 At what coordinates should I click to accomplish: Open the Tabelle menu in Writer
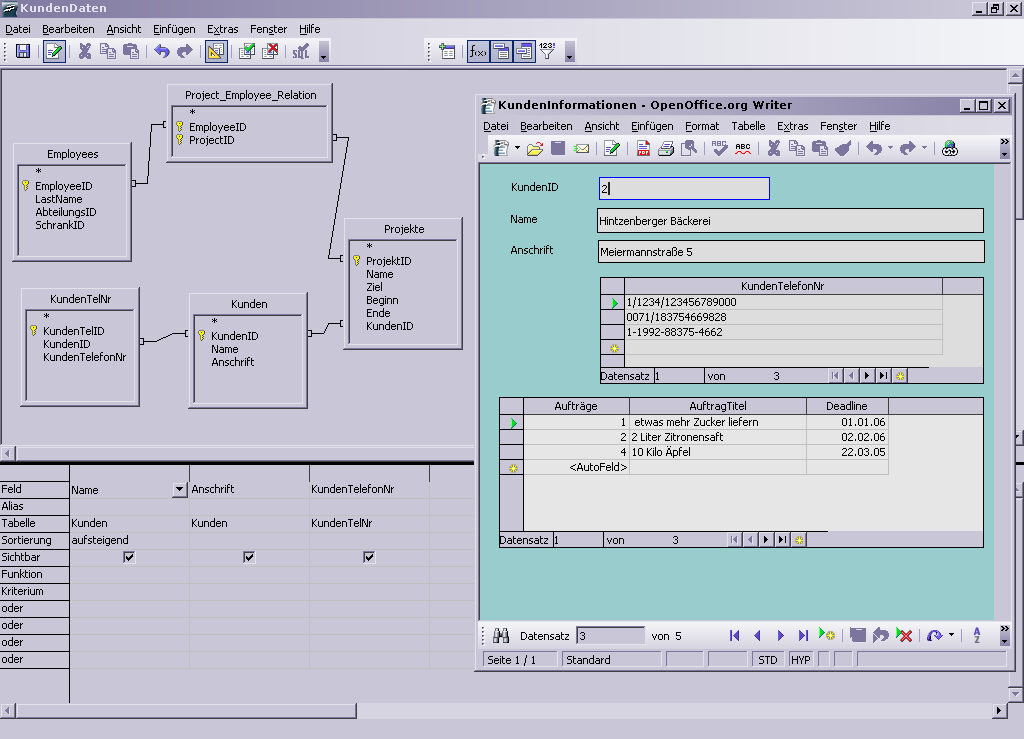(x=748, y=126)
